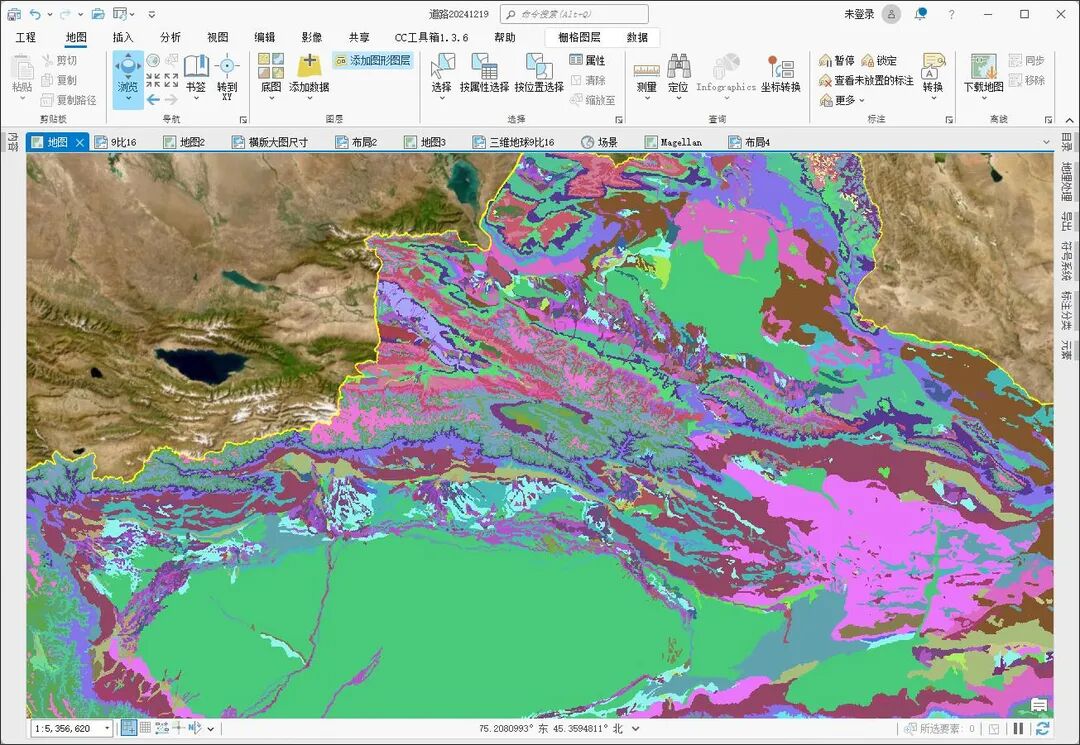Image resolution: width=1080 pixels, height=745 pixels.
Task: Expand the 添加数据 dropdown arrow
Action: pyautogui.click(x=309, y=98)
